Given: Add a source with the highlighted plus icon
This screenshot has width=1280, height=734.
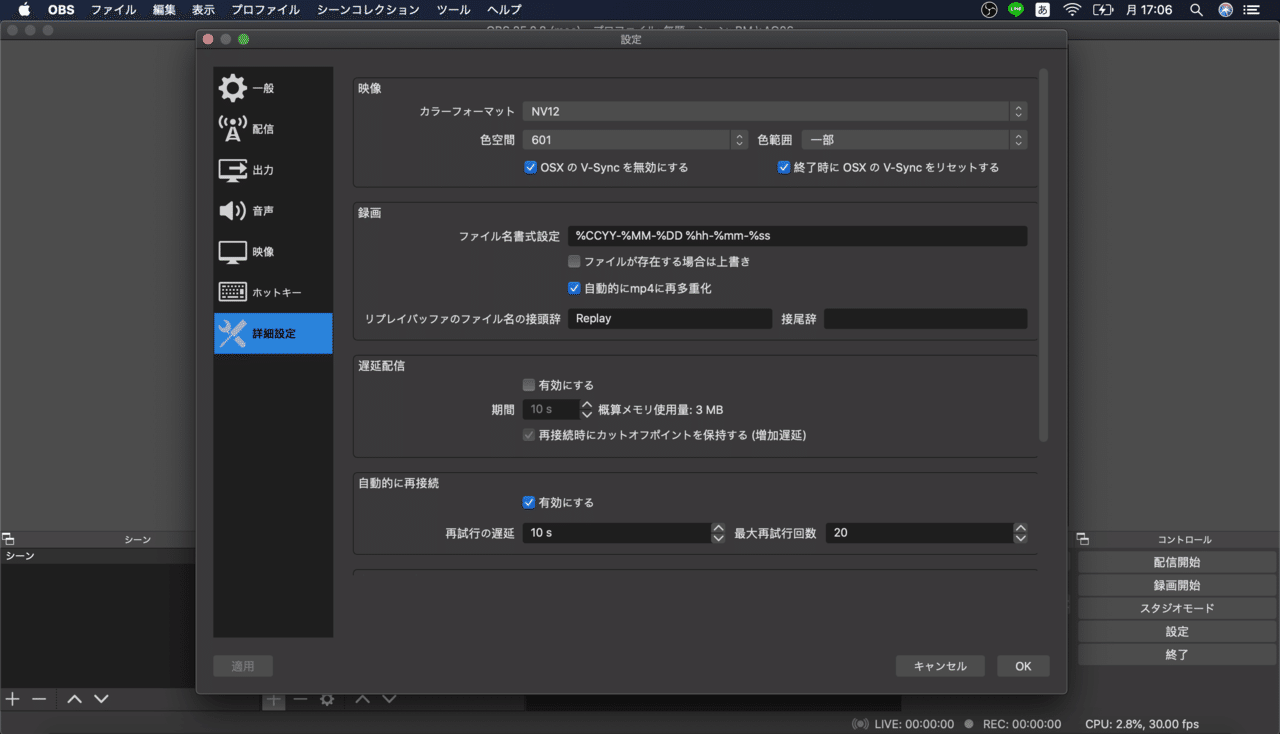Looking at the screenshot, I should pos(273,700).
